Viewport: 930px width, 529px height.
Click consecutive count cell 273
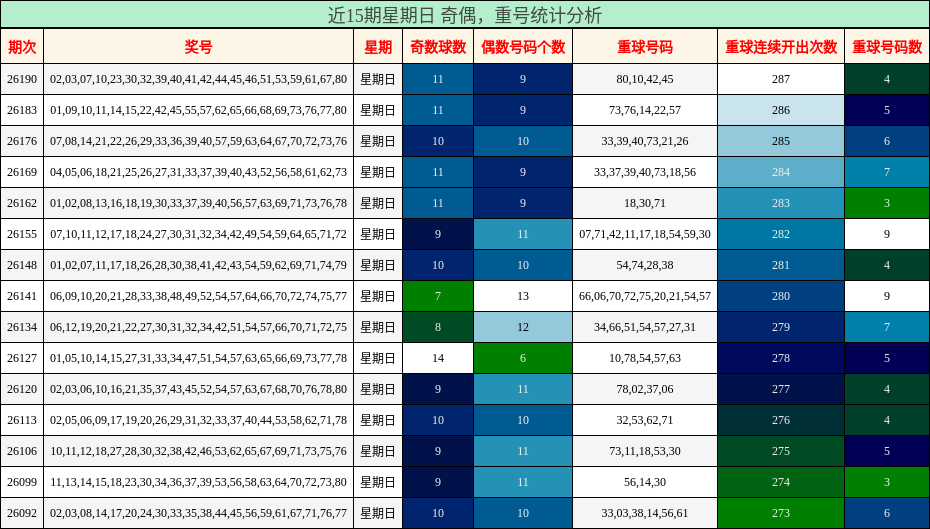781,513
